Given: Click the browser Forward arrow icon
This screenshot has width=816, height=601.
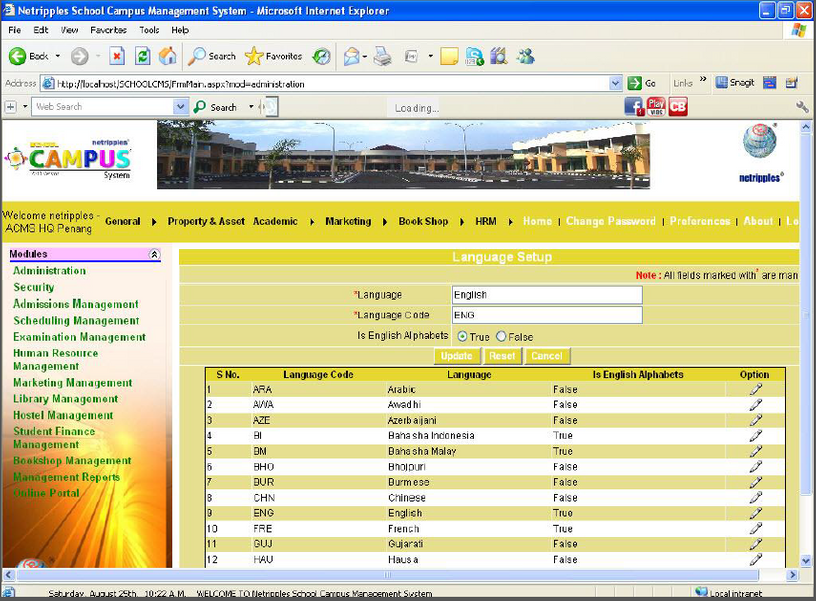Looking at the screenshot, I should click(80, 56).
